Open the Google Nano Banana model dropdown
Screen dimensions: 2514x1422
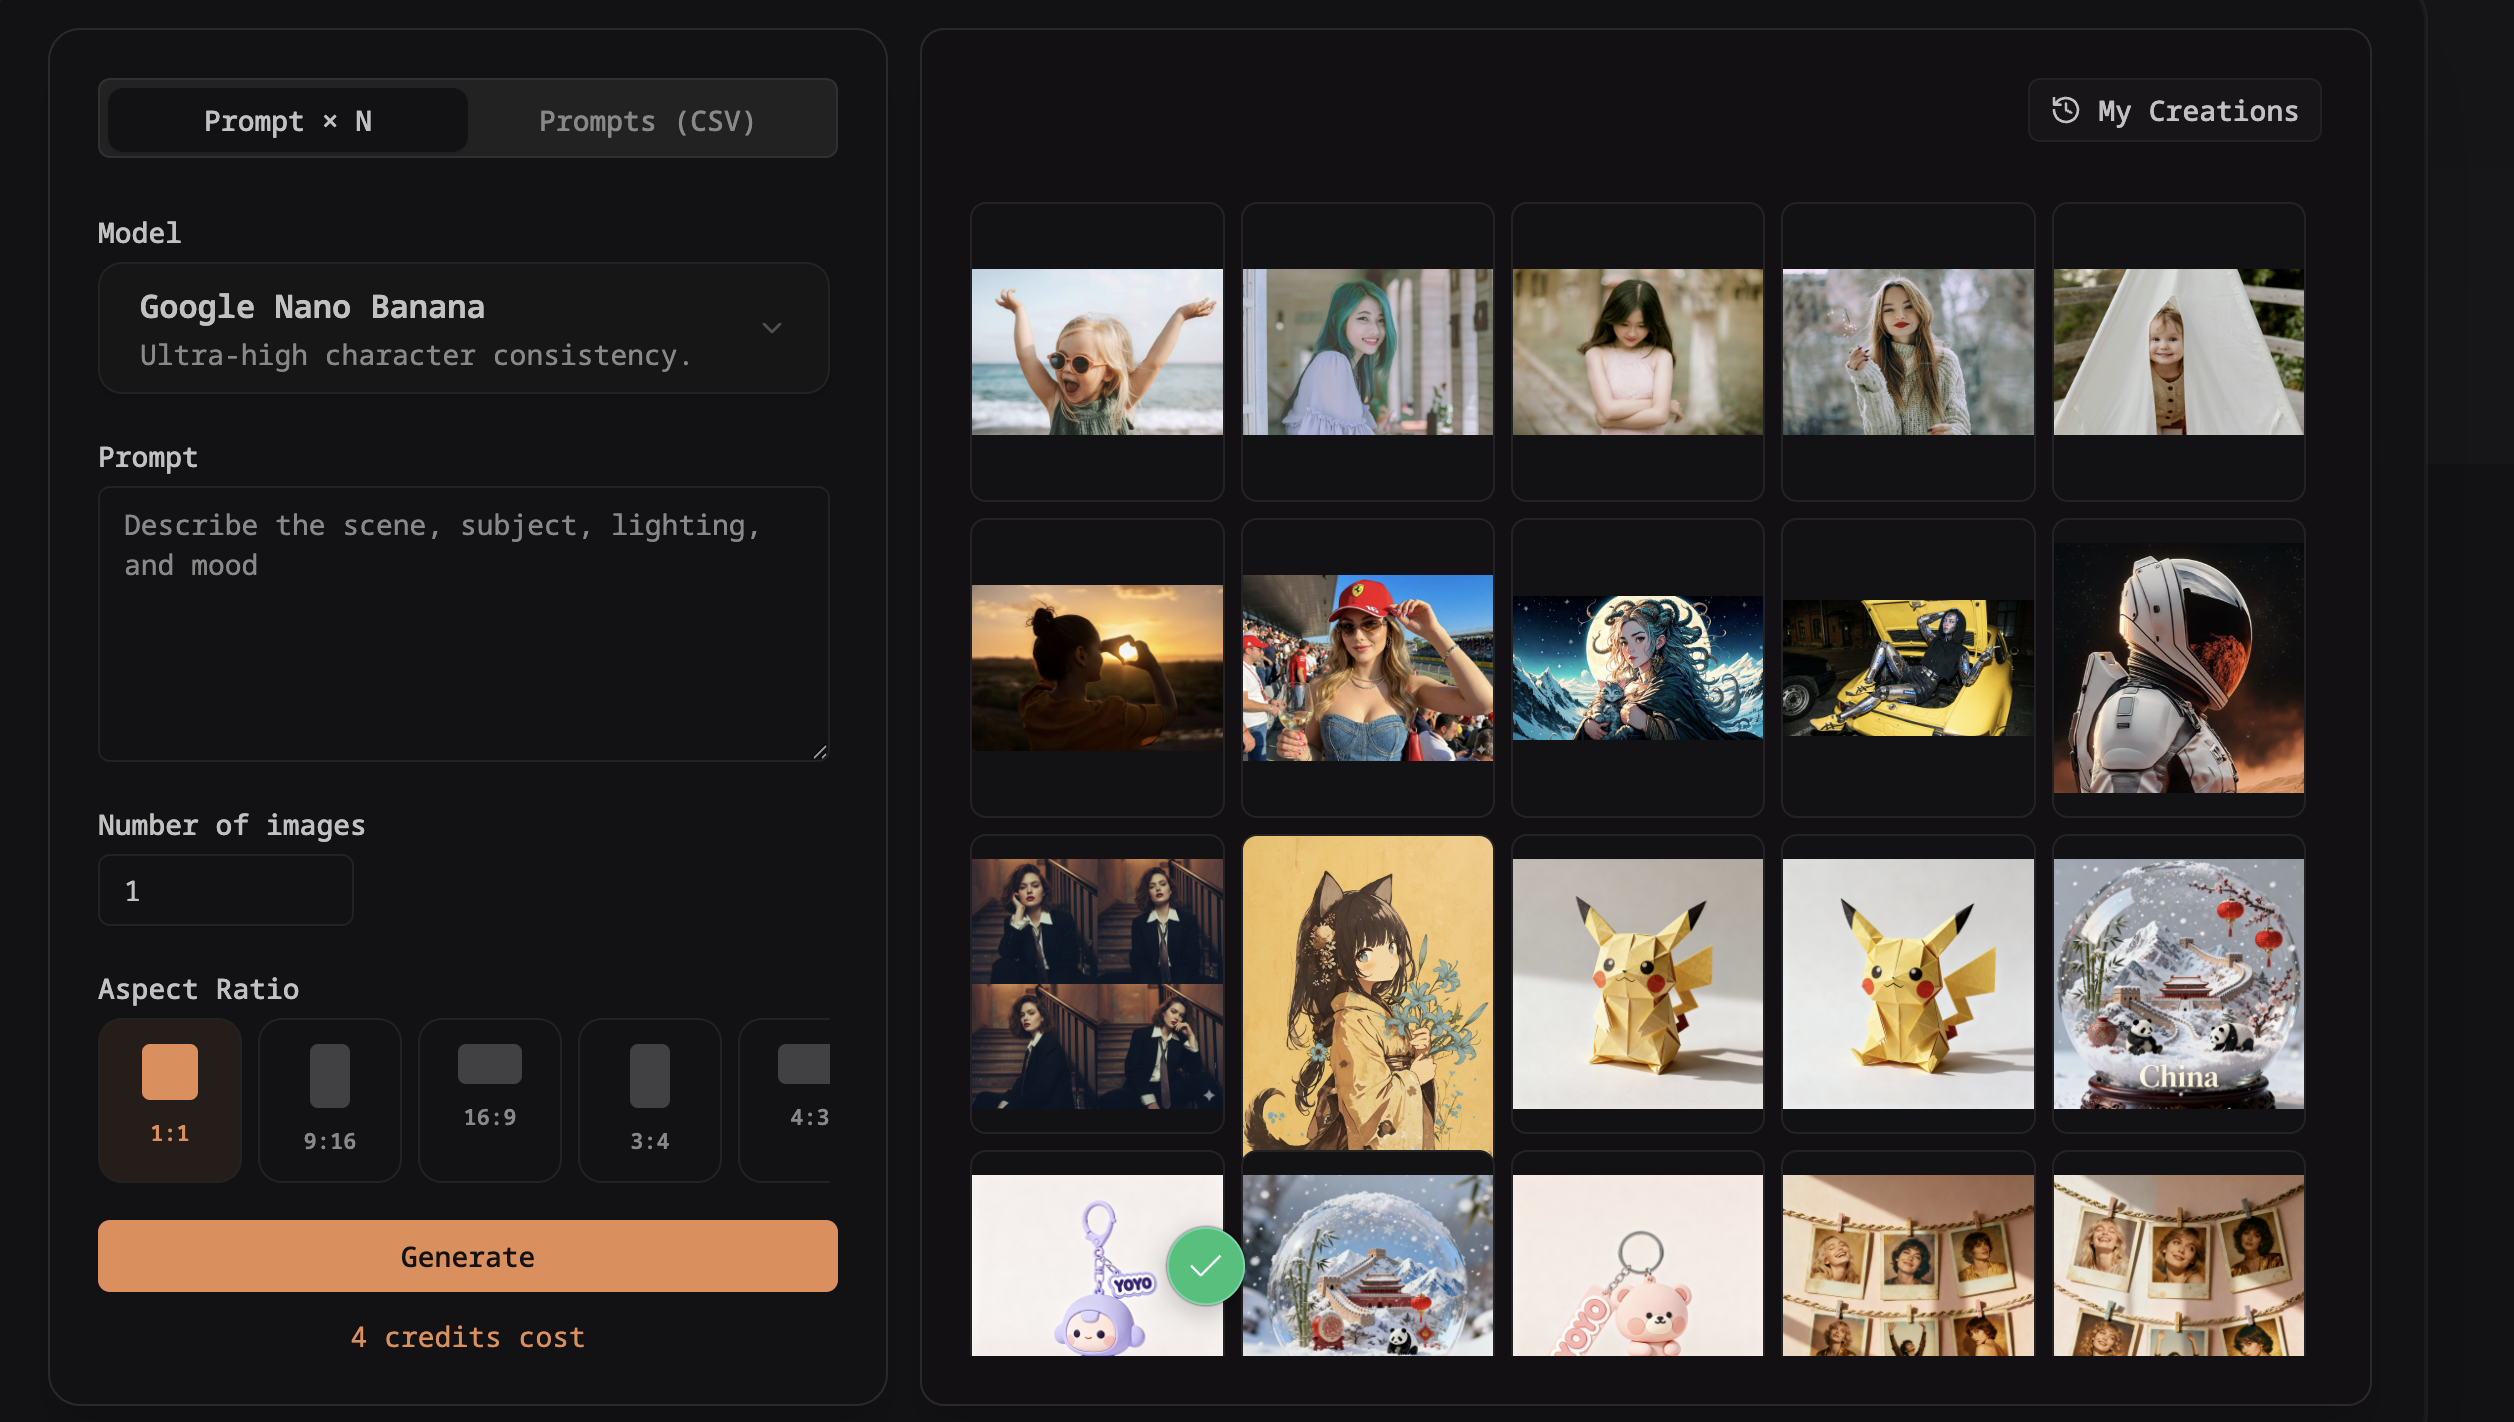464,328
